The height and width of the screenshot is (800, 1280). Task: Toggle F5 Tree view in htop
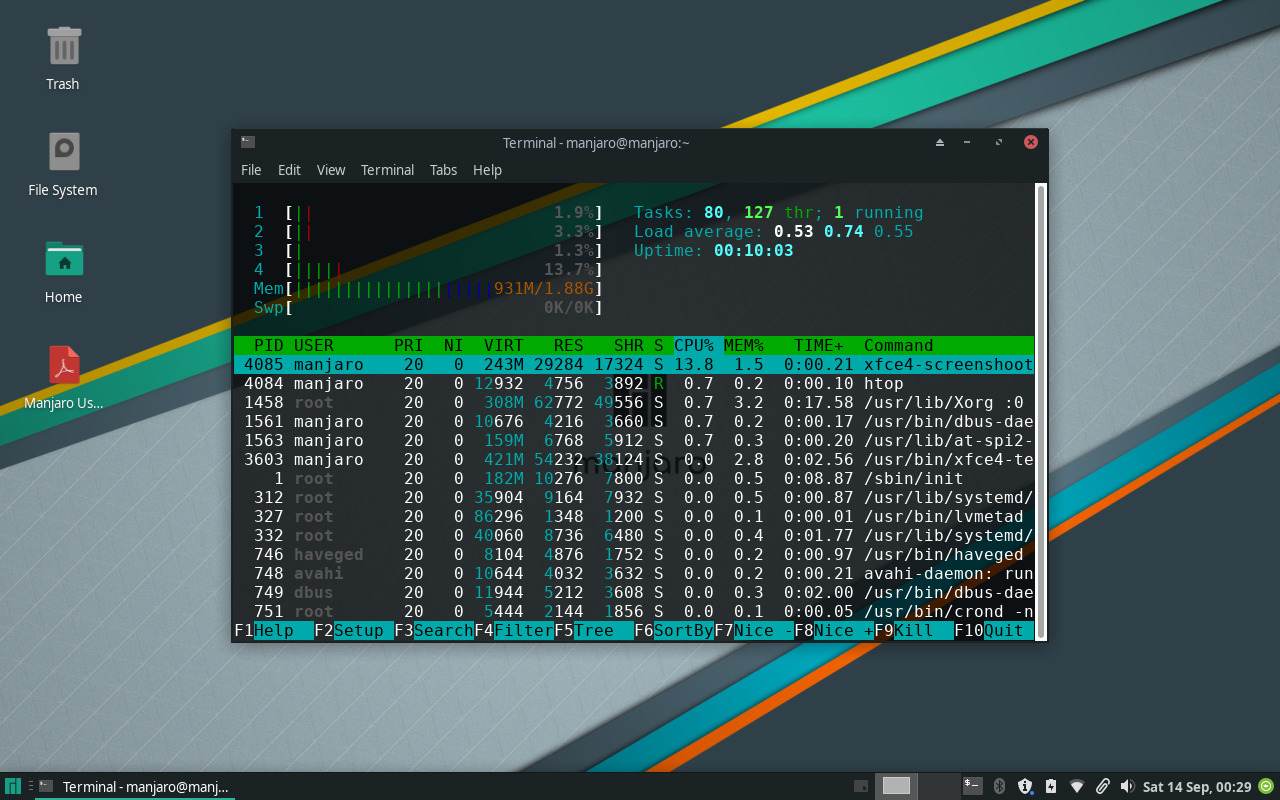594,630
